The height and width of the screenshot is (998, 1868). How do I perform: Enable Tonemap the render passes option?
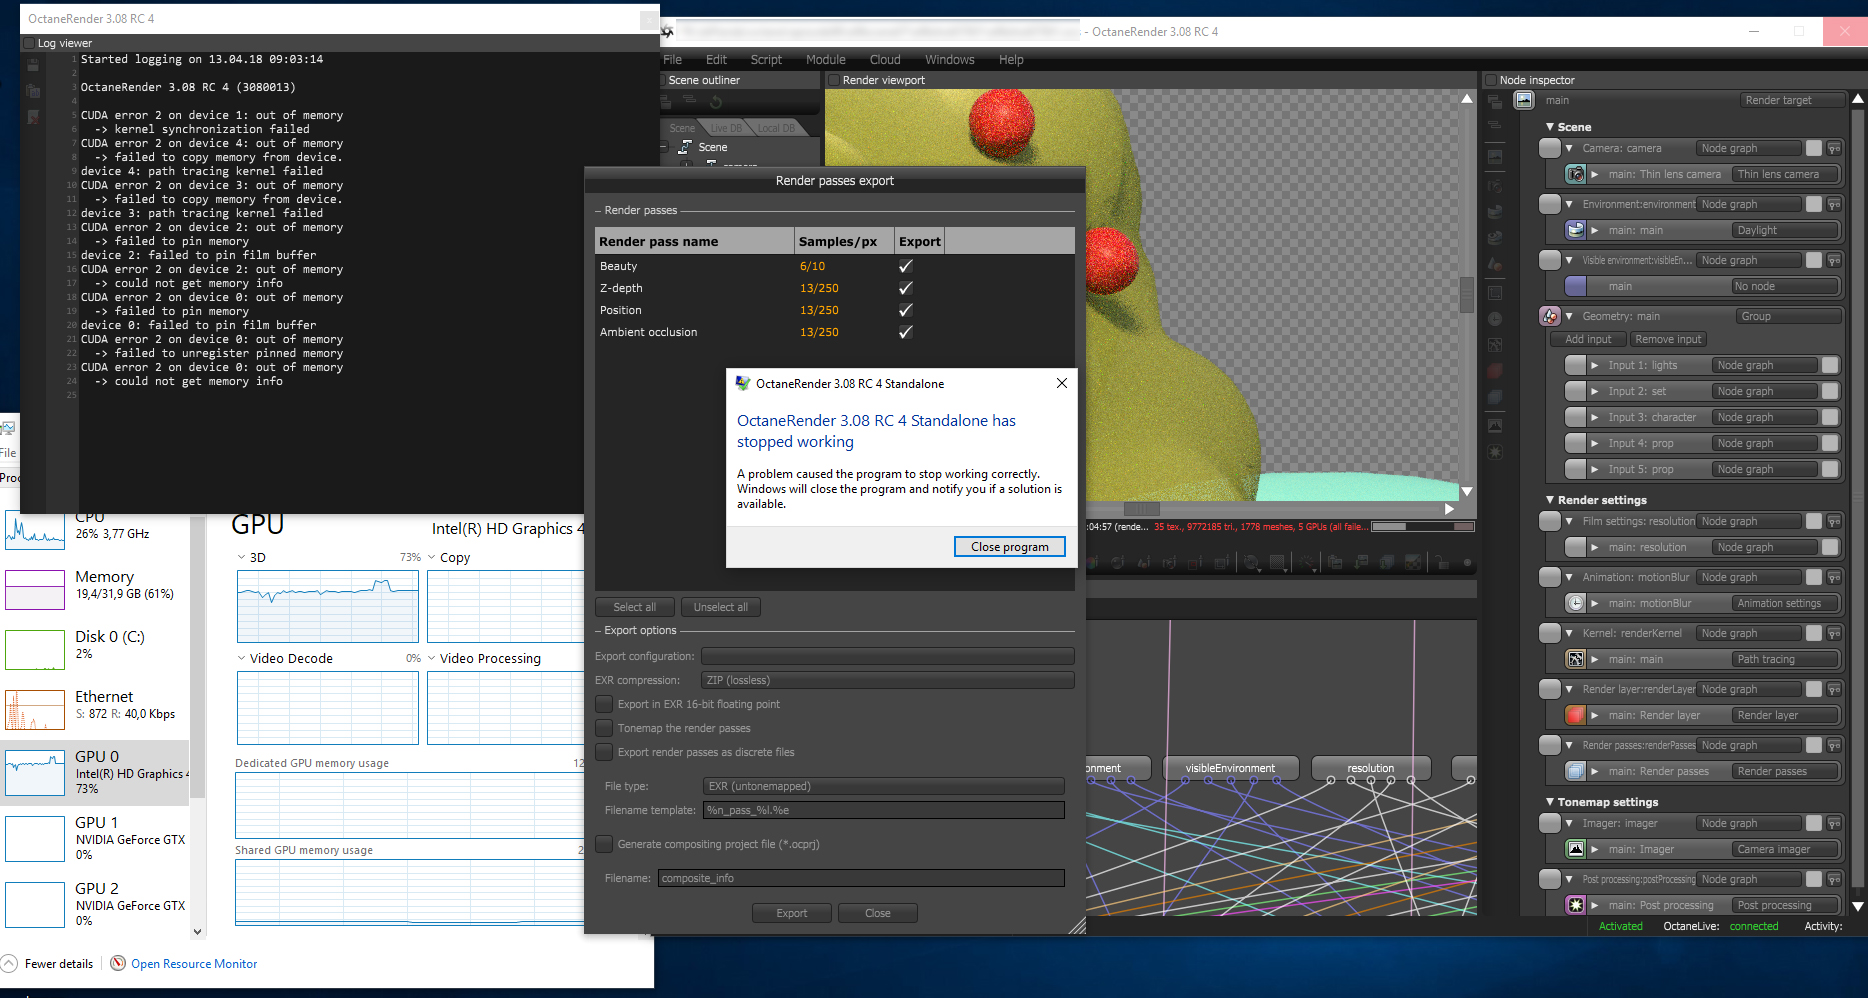click(604, 728)
